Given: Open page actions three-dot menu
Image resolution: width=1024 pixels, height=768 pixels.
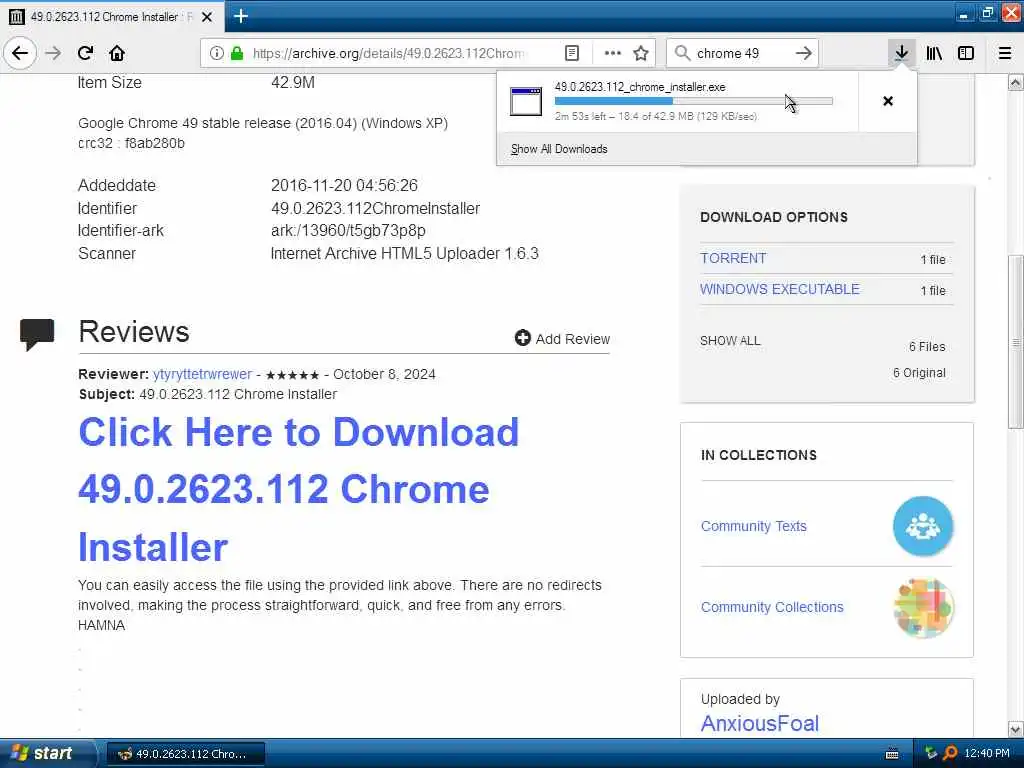Looking at the screenshot, I should [x=613, y=53].
